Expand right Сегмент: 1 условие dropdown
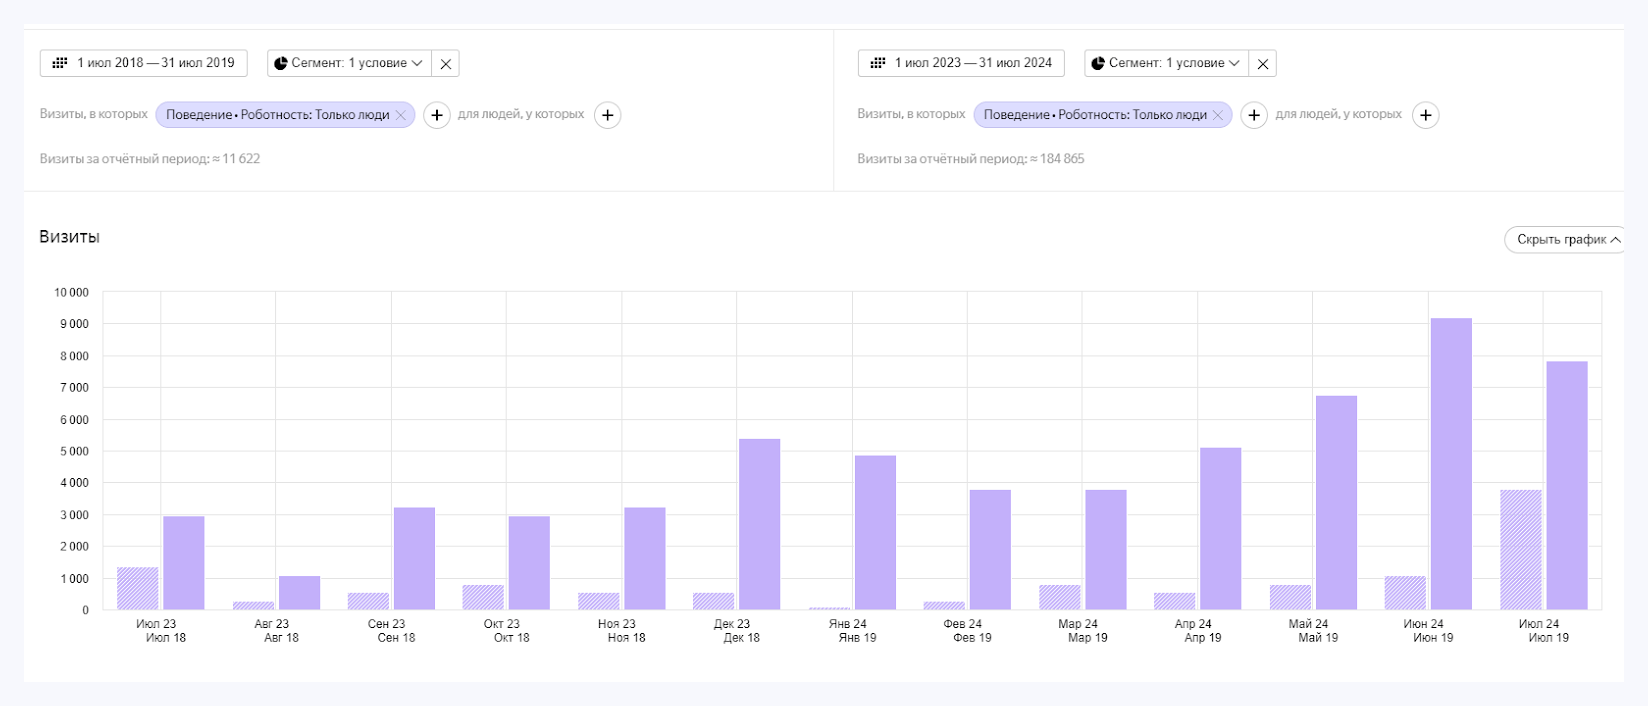The width and height of the screenshot is (1648, 706). point(1166,63)
